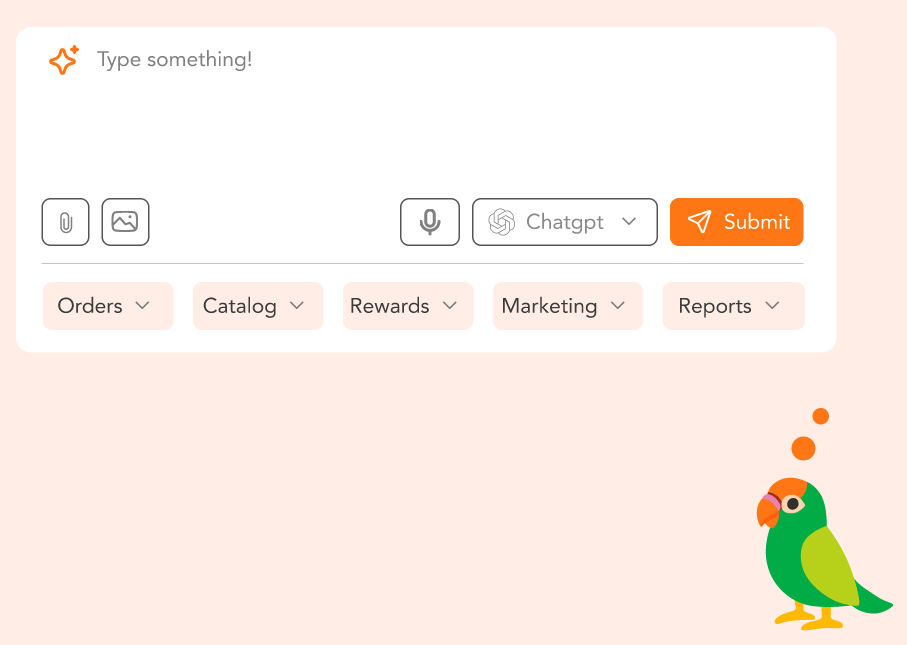Click the paper plane send icon
The image size is (907, 645).
pos(700,222)
